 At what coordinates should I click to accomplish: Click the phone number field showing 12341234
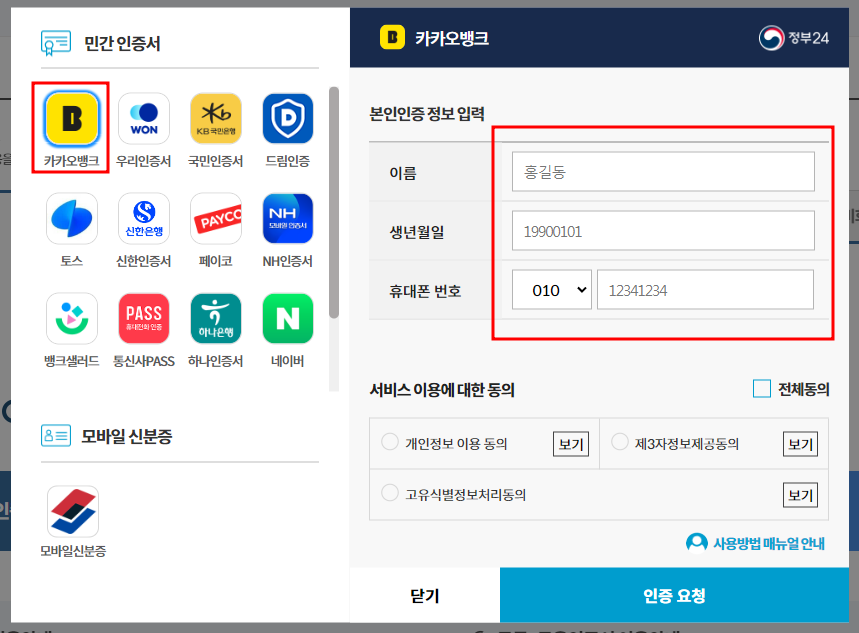pos(705,289)
